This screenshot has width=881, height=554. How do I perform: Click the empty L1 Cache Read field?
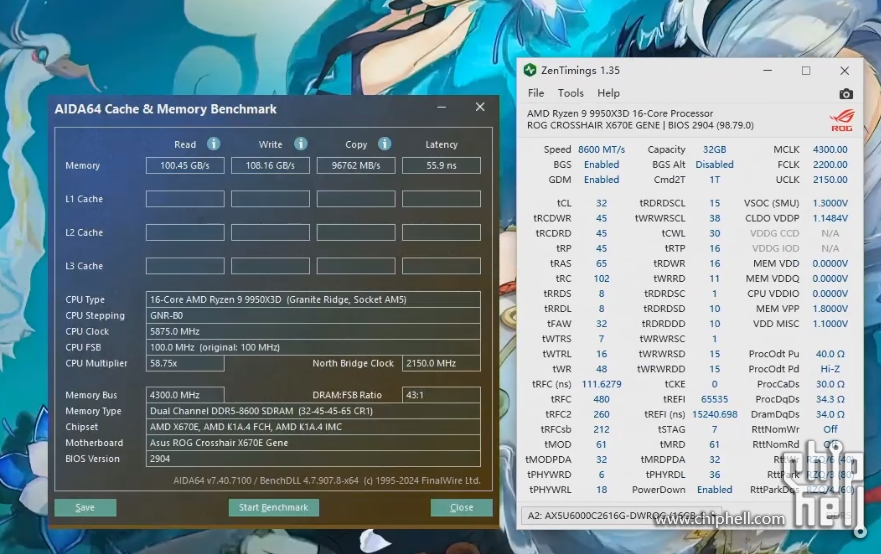tap(185, 199)
